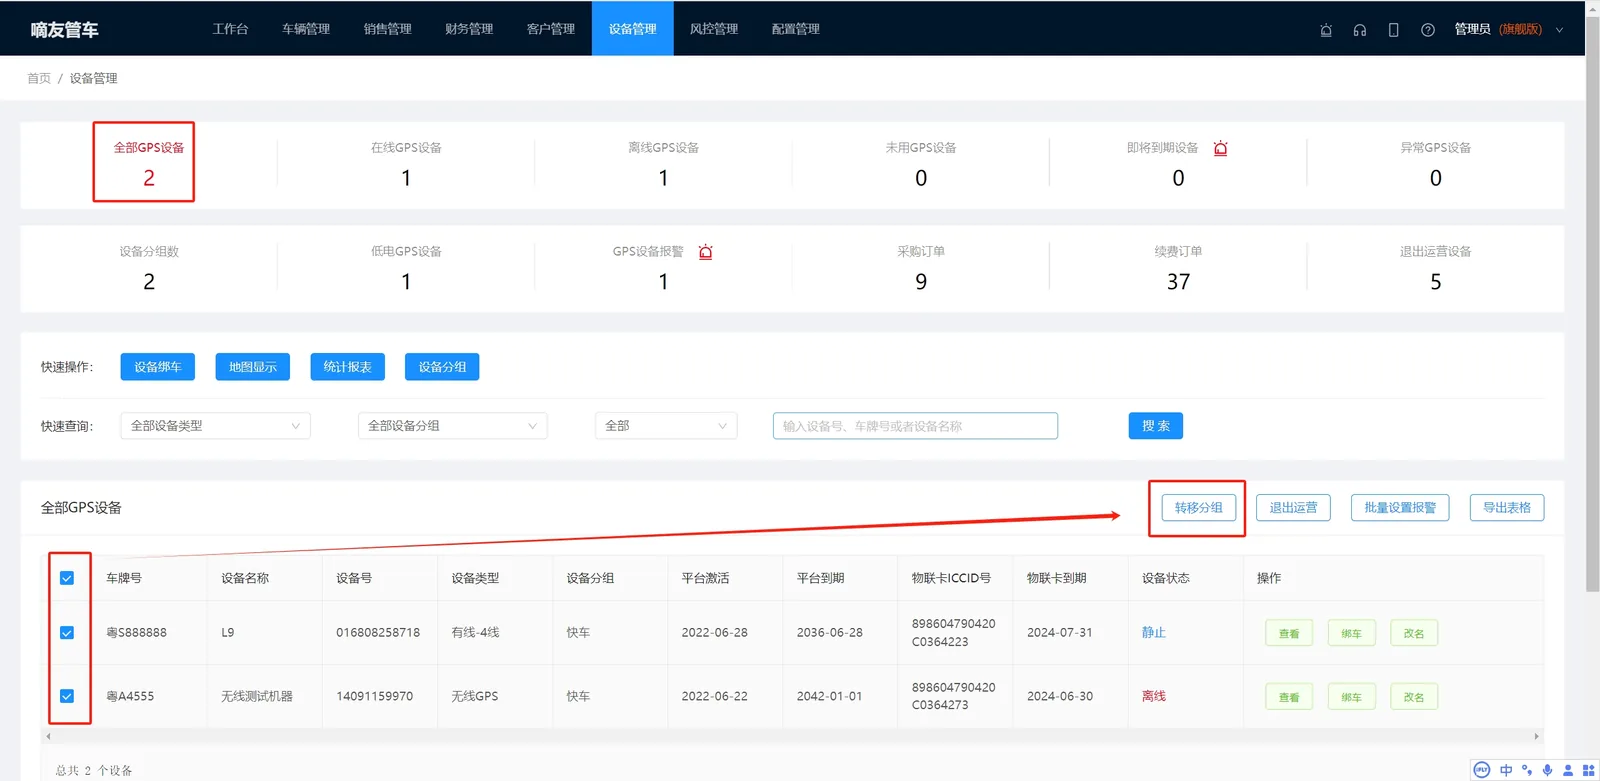1600x781 pixels.
Task: Open the 全部设备分组 dropdown
Action: [x=452, y=426]
